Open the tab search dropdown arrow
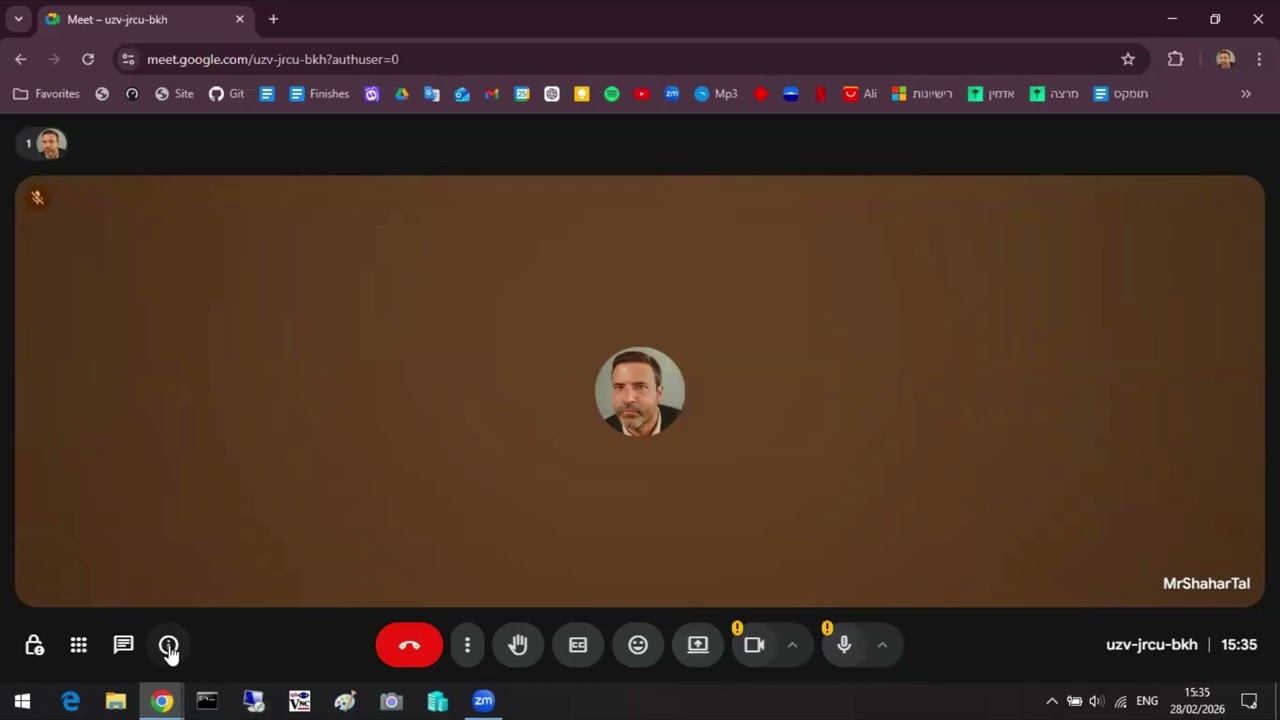 point(18,19)
